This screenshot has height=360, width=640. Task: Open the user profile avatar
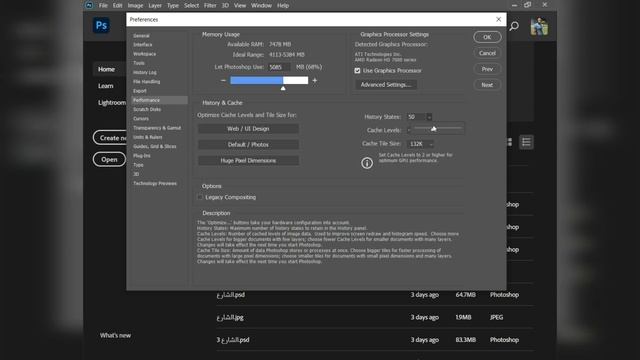pos(539,27)
